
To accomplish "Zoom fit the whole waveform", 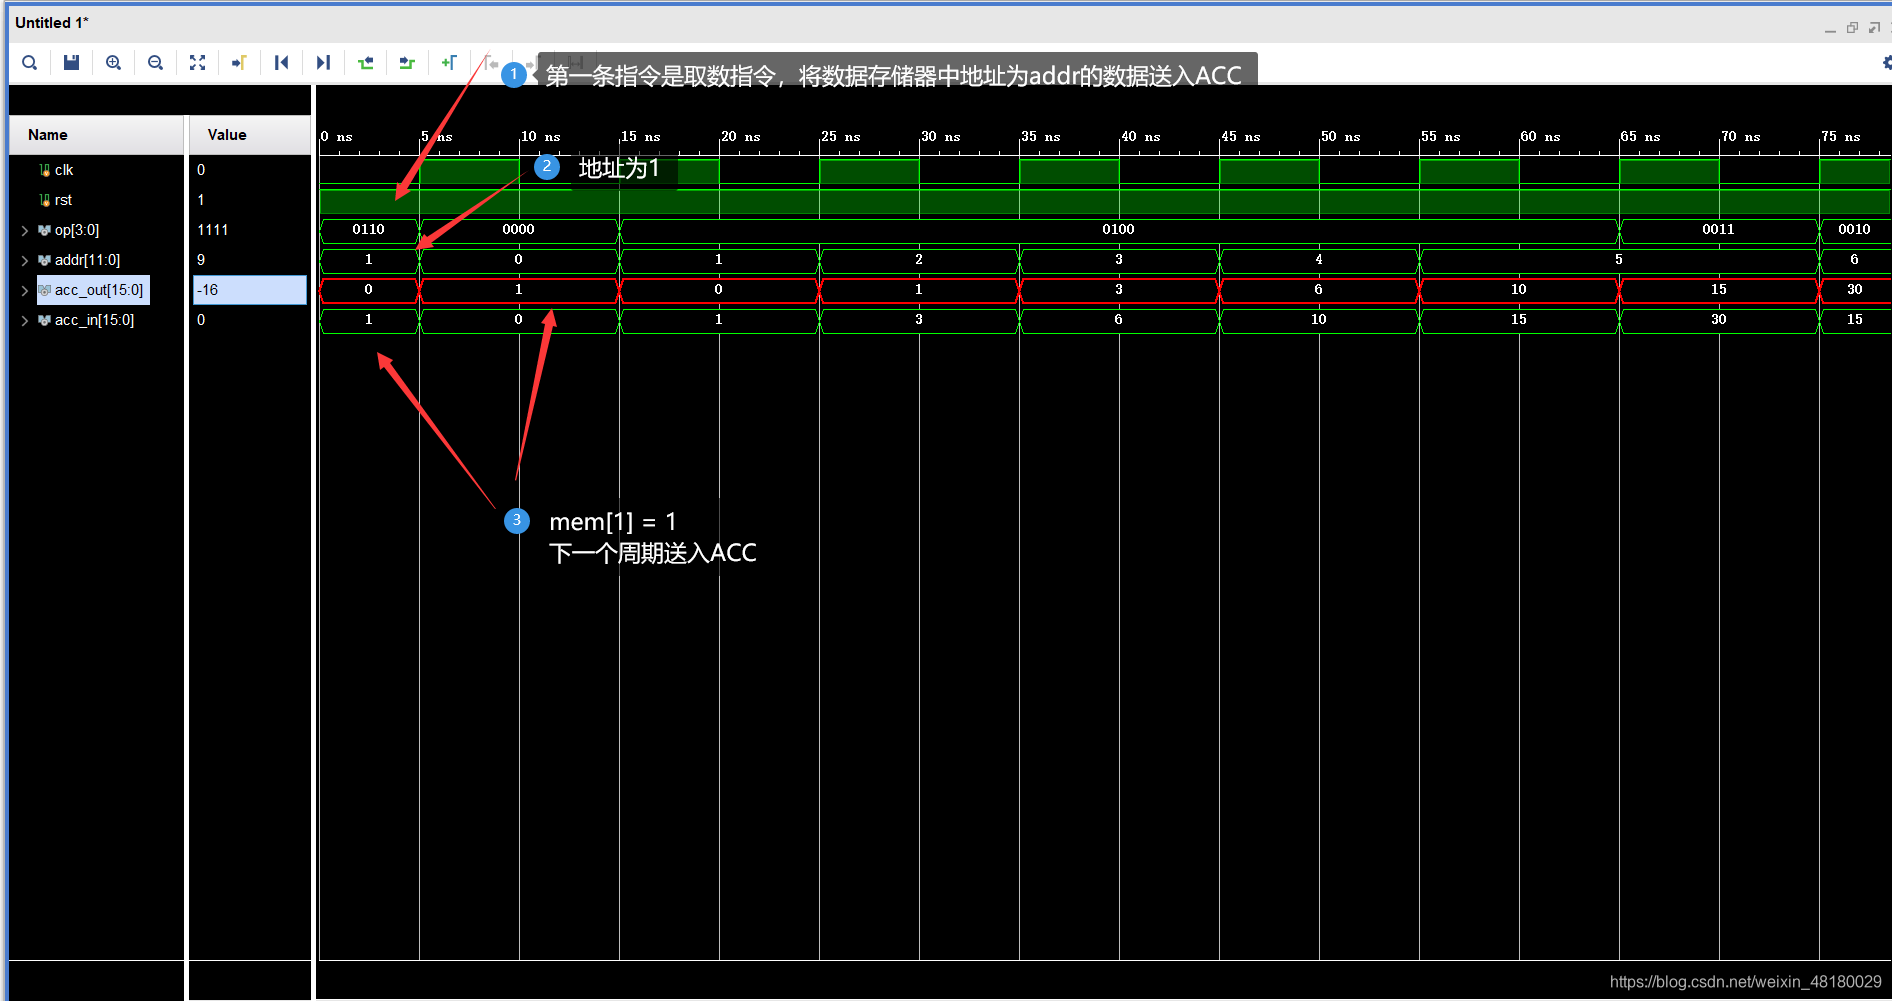I will [197, 62].
